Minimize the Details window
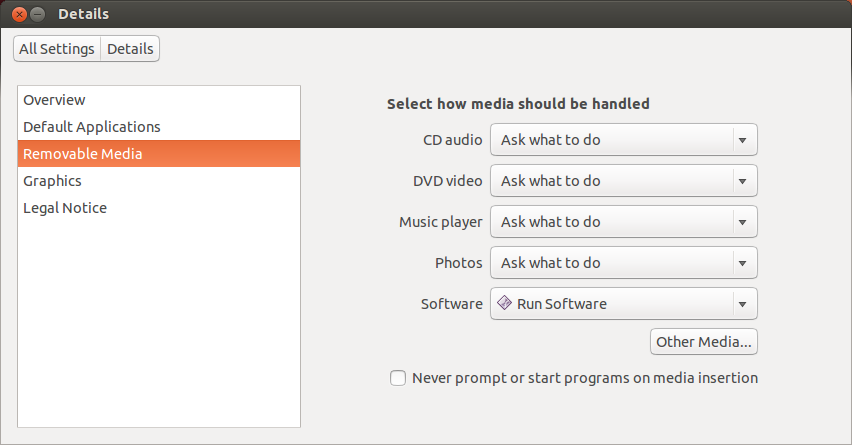The width and height of the screenshot is (852, 445). point(38,14)
